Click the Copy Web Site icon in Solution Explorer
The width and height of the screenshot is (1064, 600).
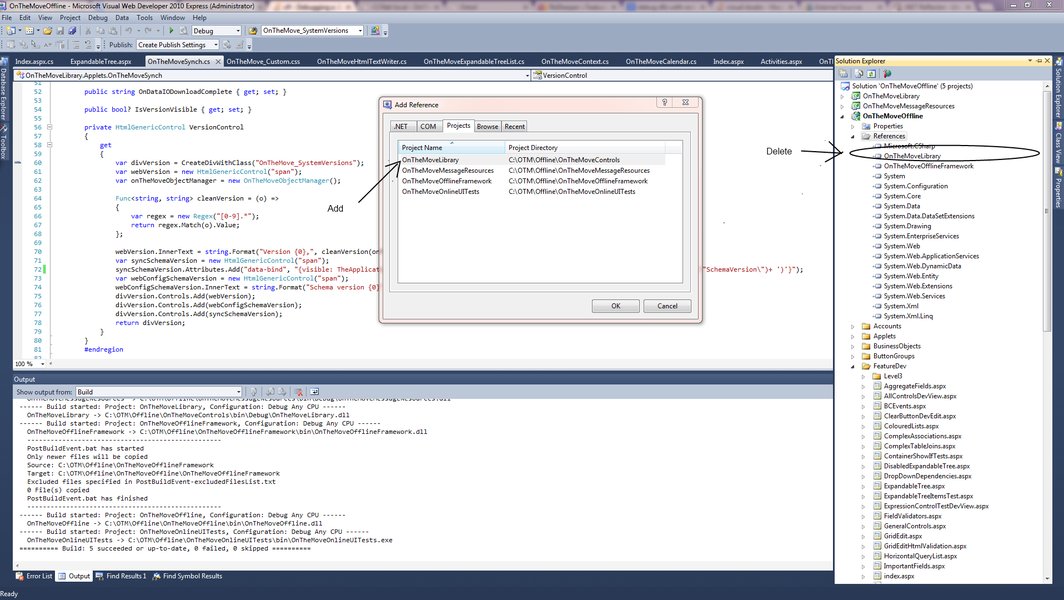tap(887, 73)
